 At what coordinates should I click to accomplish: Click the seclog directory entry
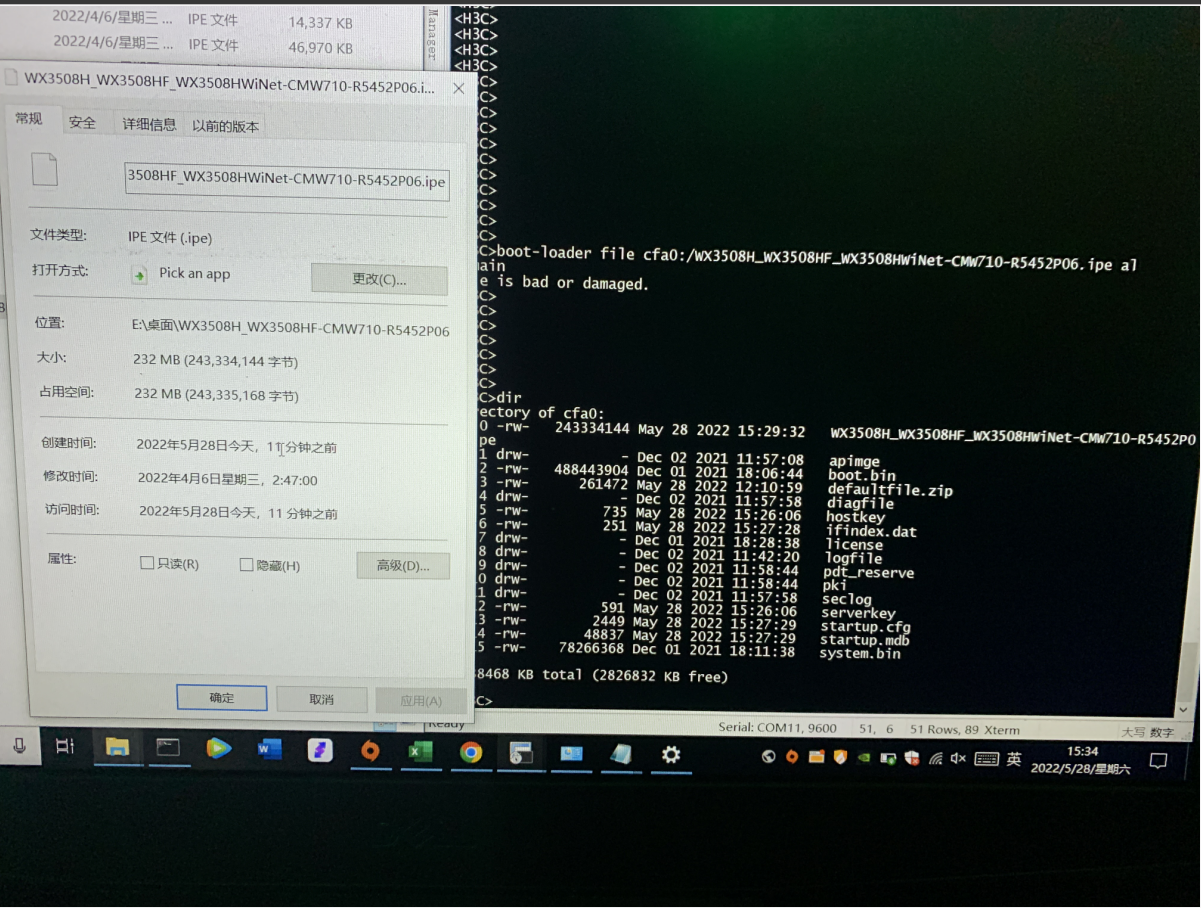click(x=847, y=599)
